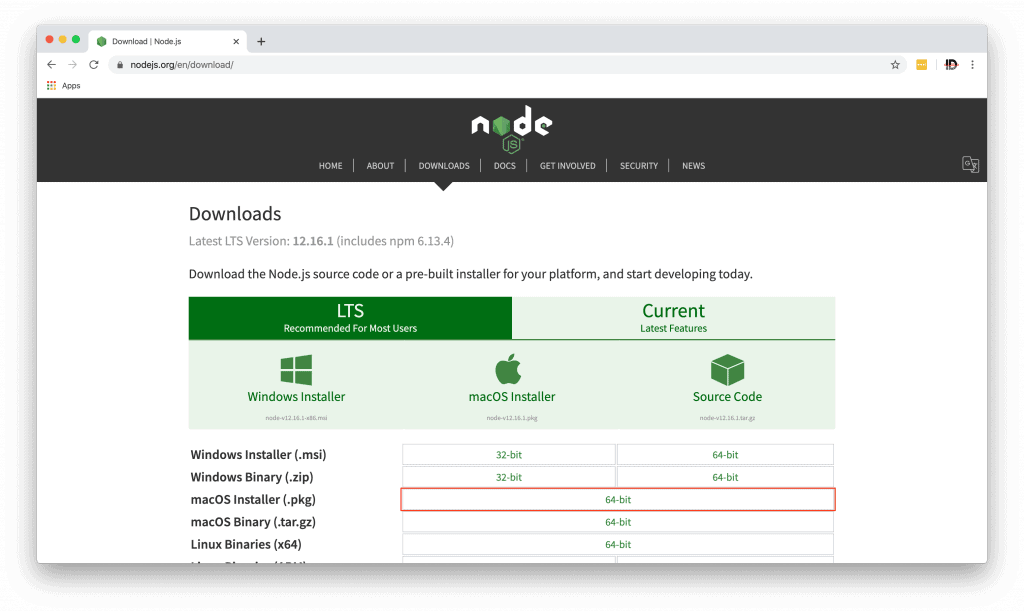This screenshot has height=612, width=1024.
Task: Click the macOS Installer (.pkg) row label
Action: (x=253, y=500)
